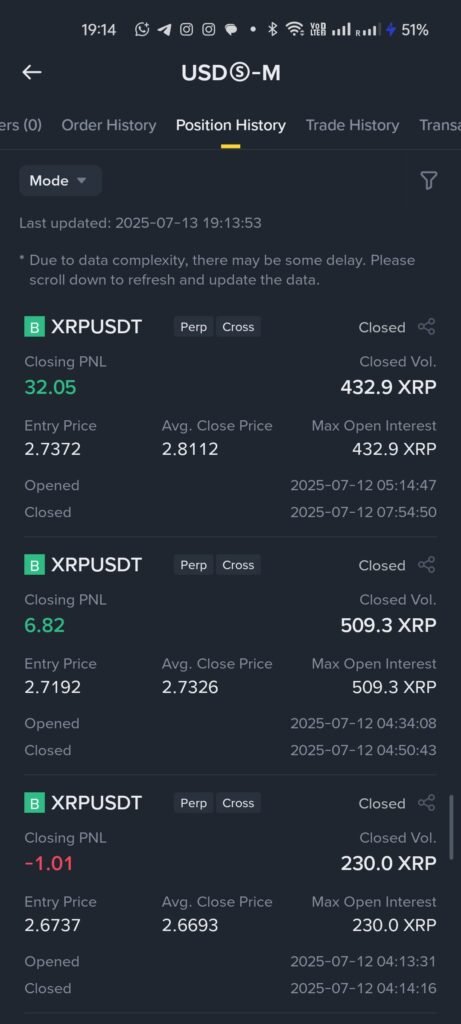Screen dimensions: 461x1024
Task: Tap green B icon of third XRPUSDT
Action: click(x=35, y=803)
